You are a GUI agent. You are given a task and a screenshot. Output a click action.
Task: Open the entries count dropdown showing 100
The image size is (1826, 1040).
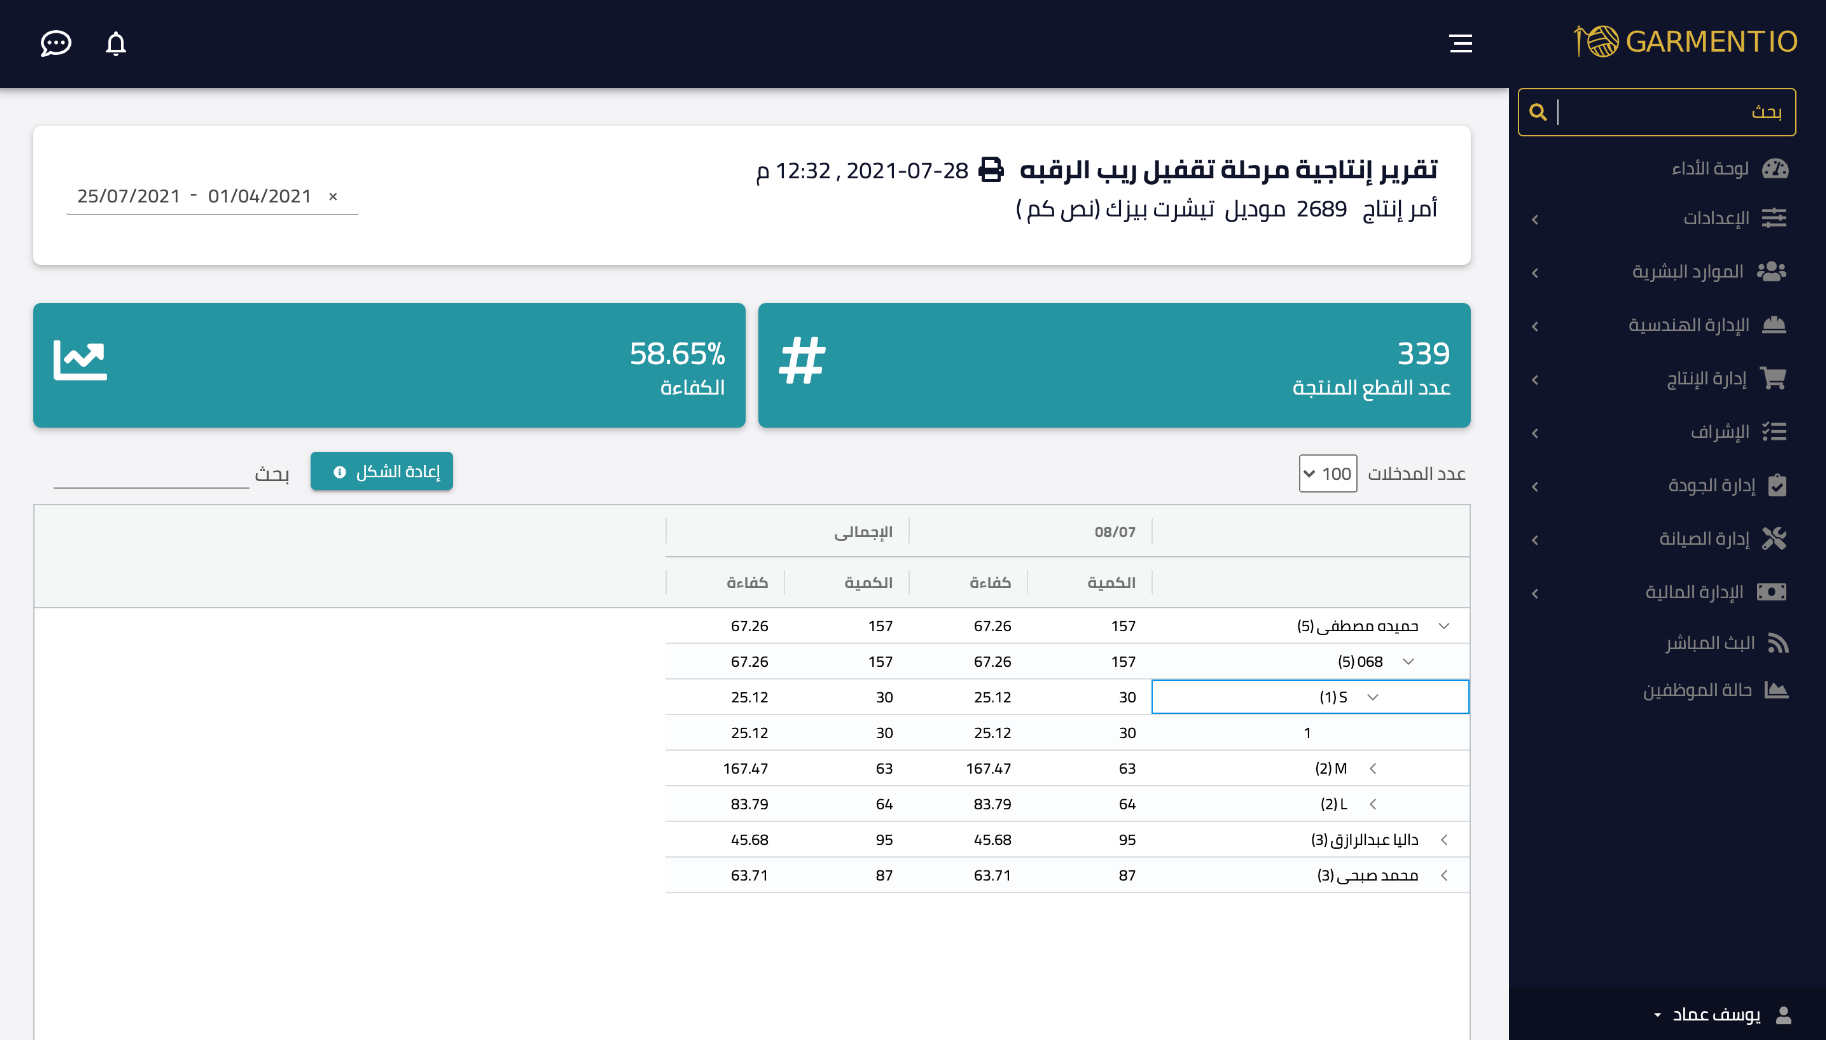[x=1328, y=473]
